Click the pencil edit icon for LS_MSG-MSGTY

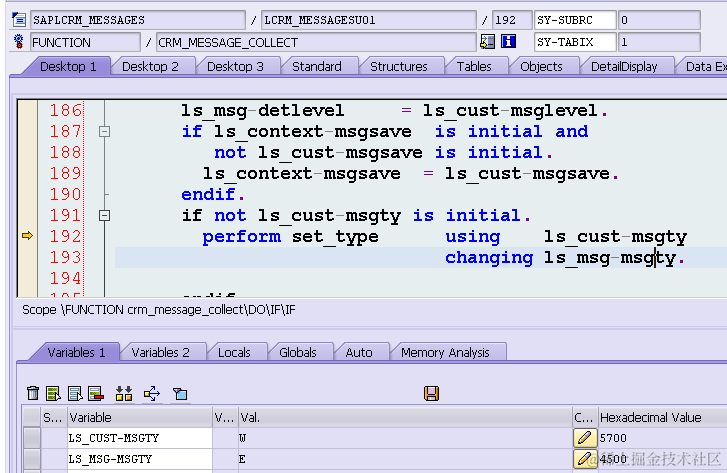click(585, 459)
